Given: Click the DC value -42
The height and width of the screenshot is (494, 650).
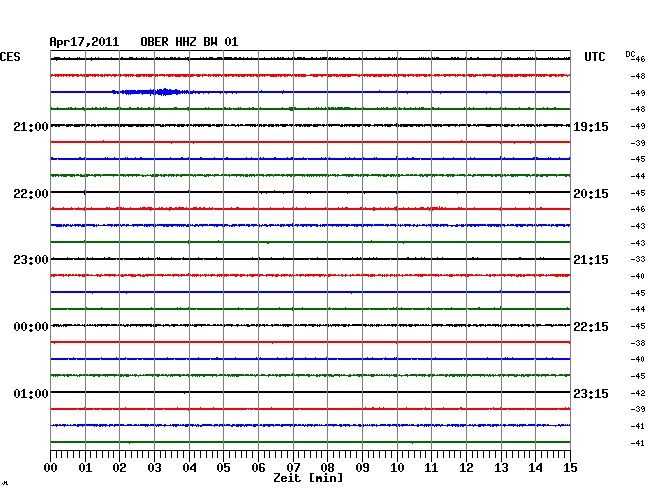Looking at the screenshot, I should (x=638, y=393).
